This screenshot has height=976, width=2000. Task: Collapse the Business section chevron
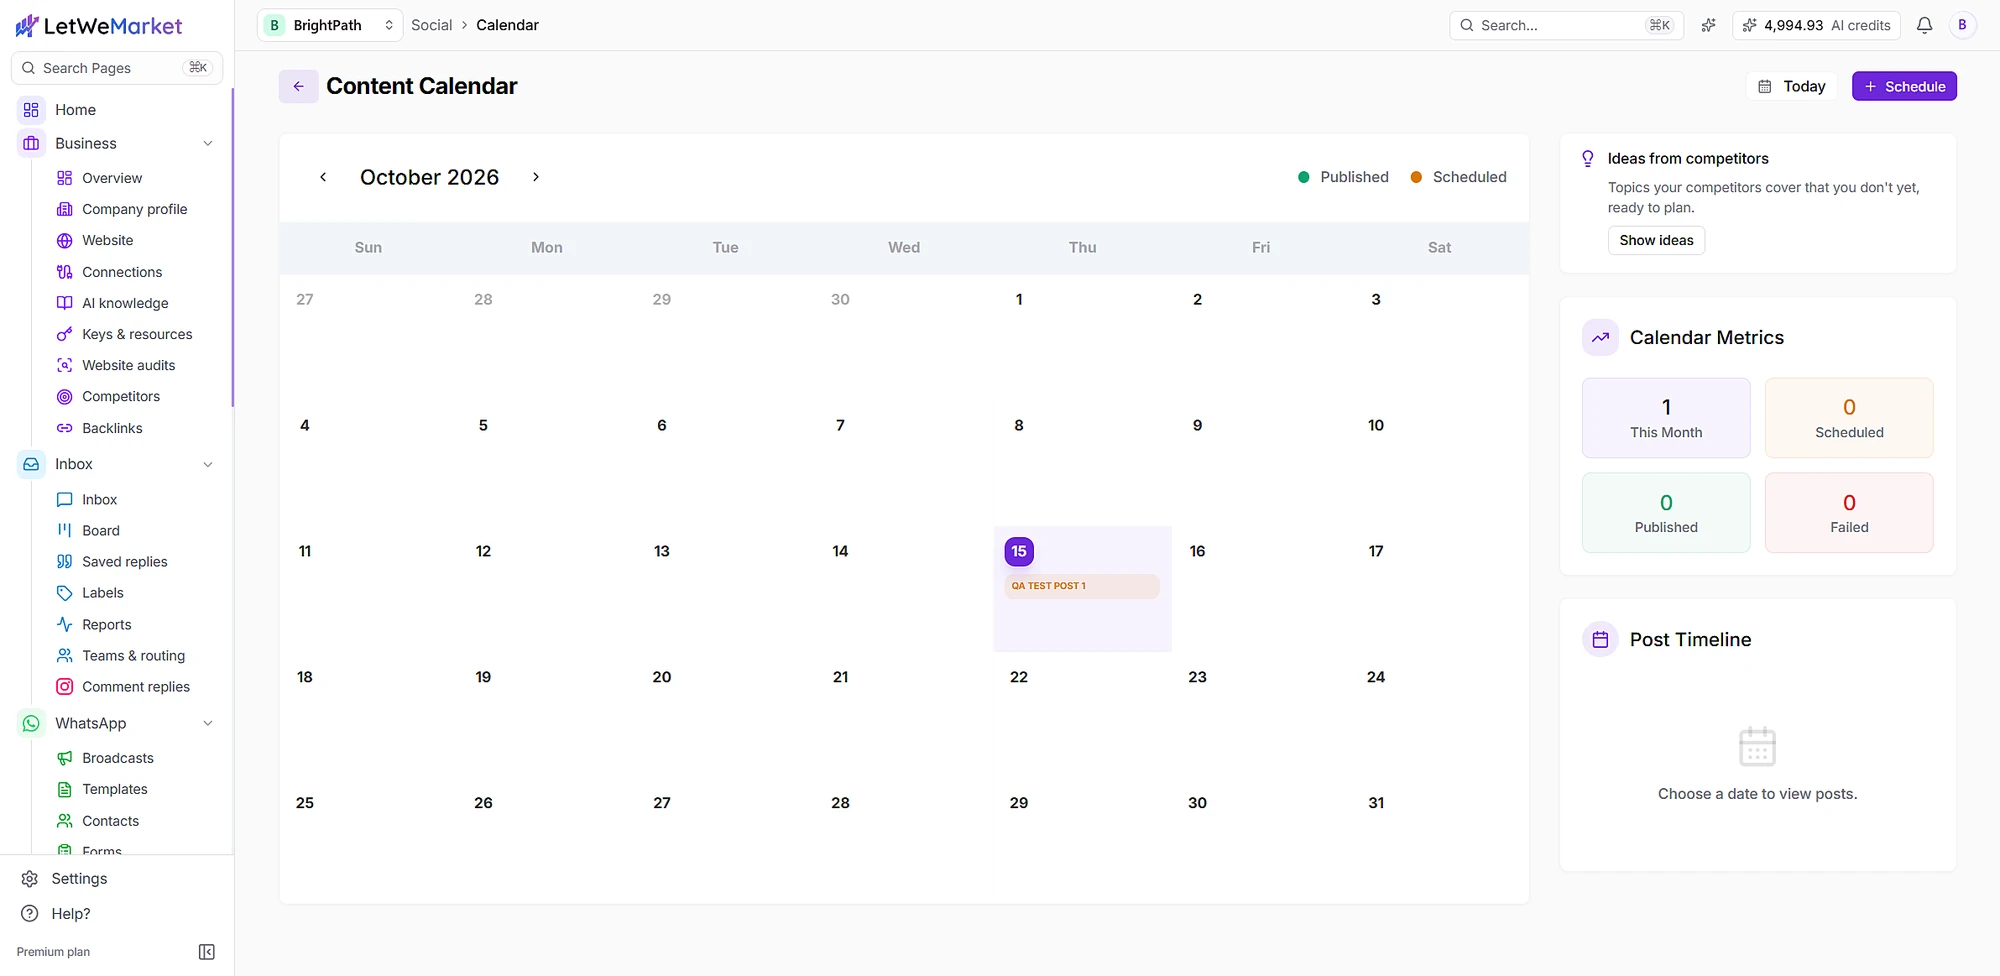208,143
